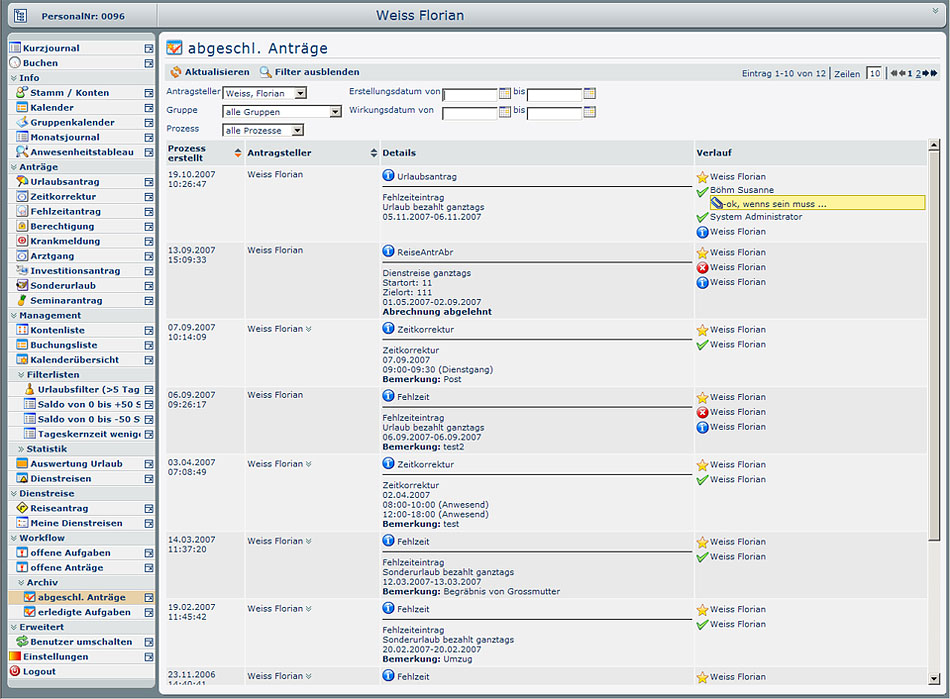Open erledigte Aufgaben menu item
The image size is (950, 699).
click(84, 612)
